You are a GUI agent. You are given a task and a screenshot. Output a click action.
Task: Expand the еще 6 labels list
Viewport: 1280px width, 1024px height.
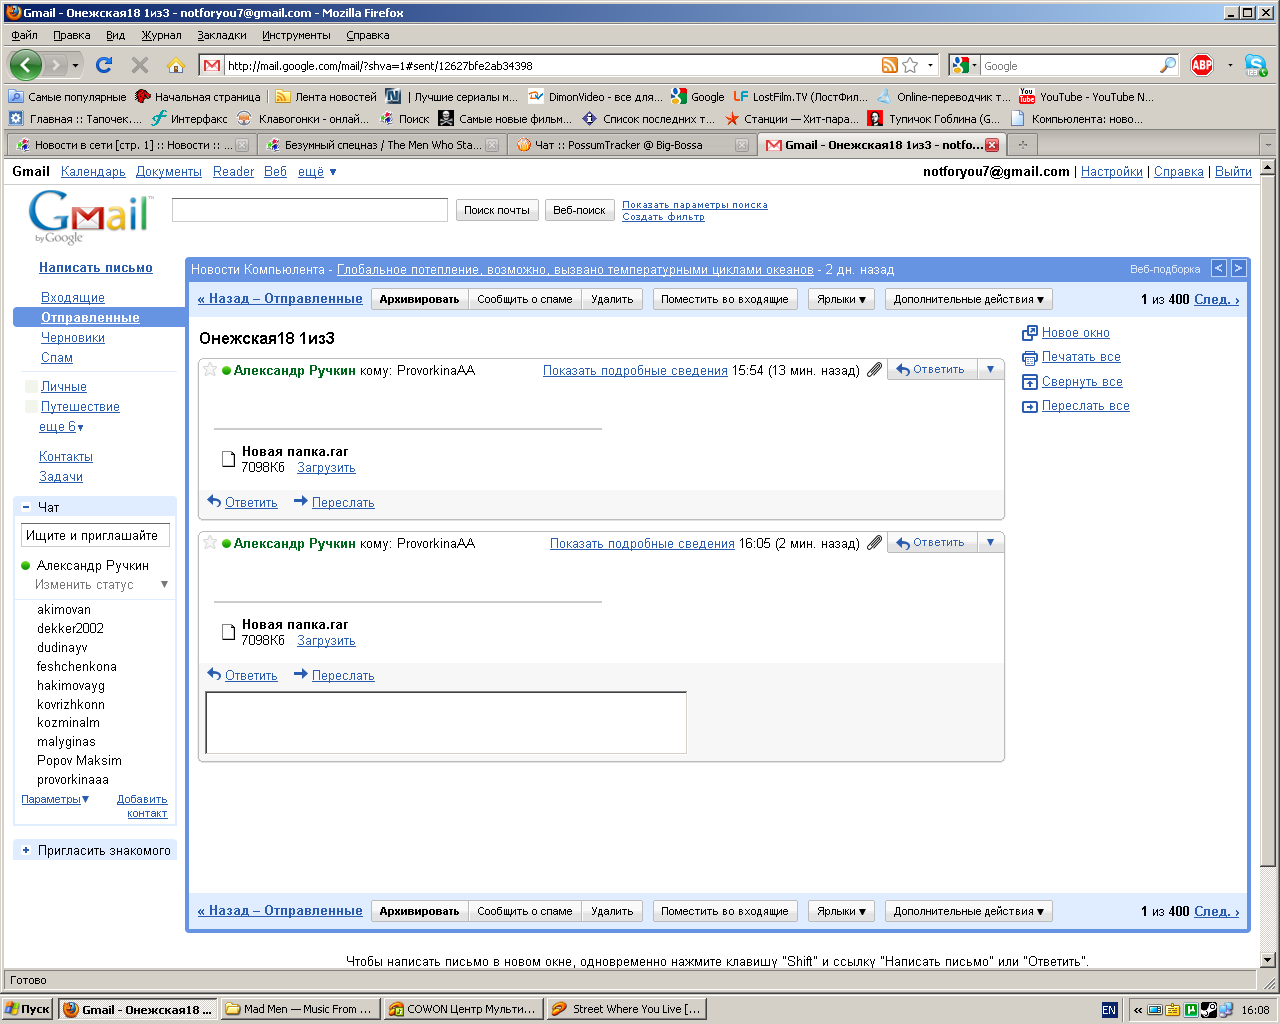pos(61,427)
